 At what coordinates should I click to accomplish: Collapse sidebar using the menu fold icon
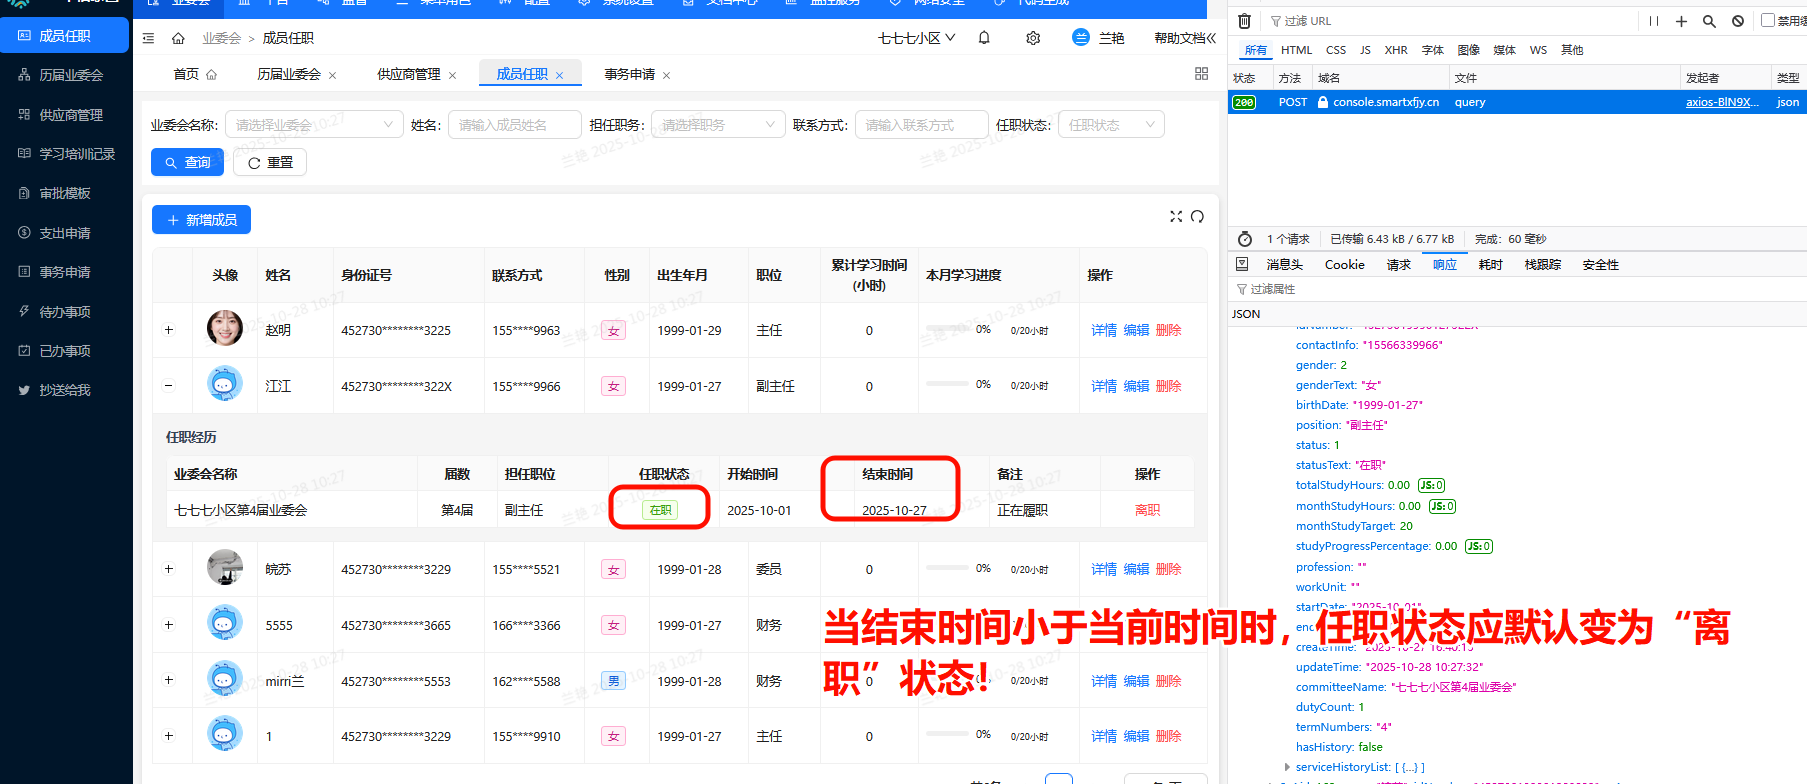[148, 38]
